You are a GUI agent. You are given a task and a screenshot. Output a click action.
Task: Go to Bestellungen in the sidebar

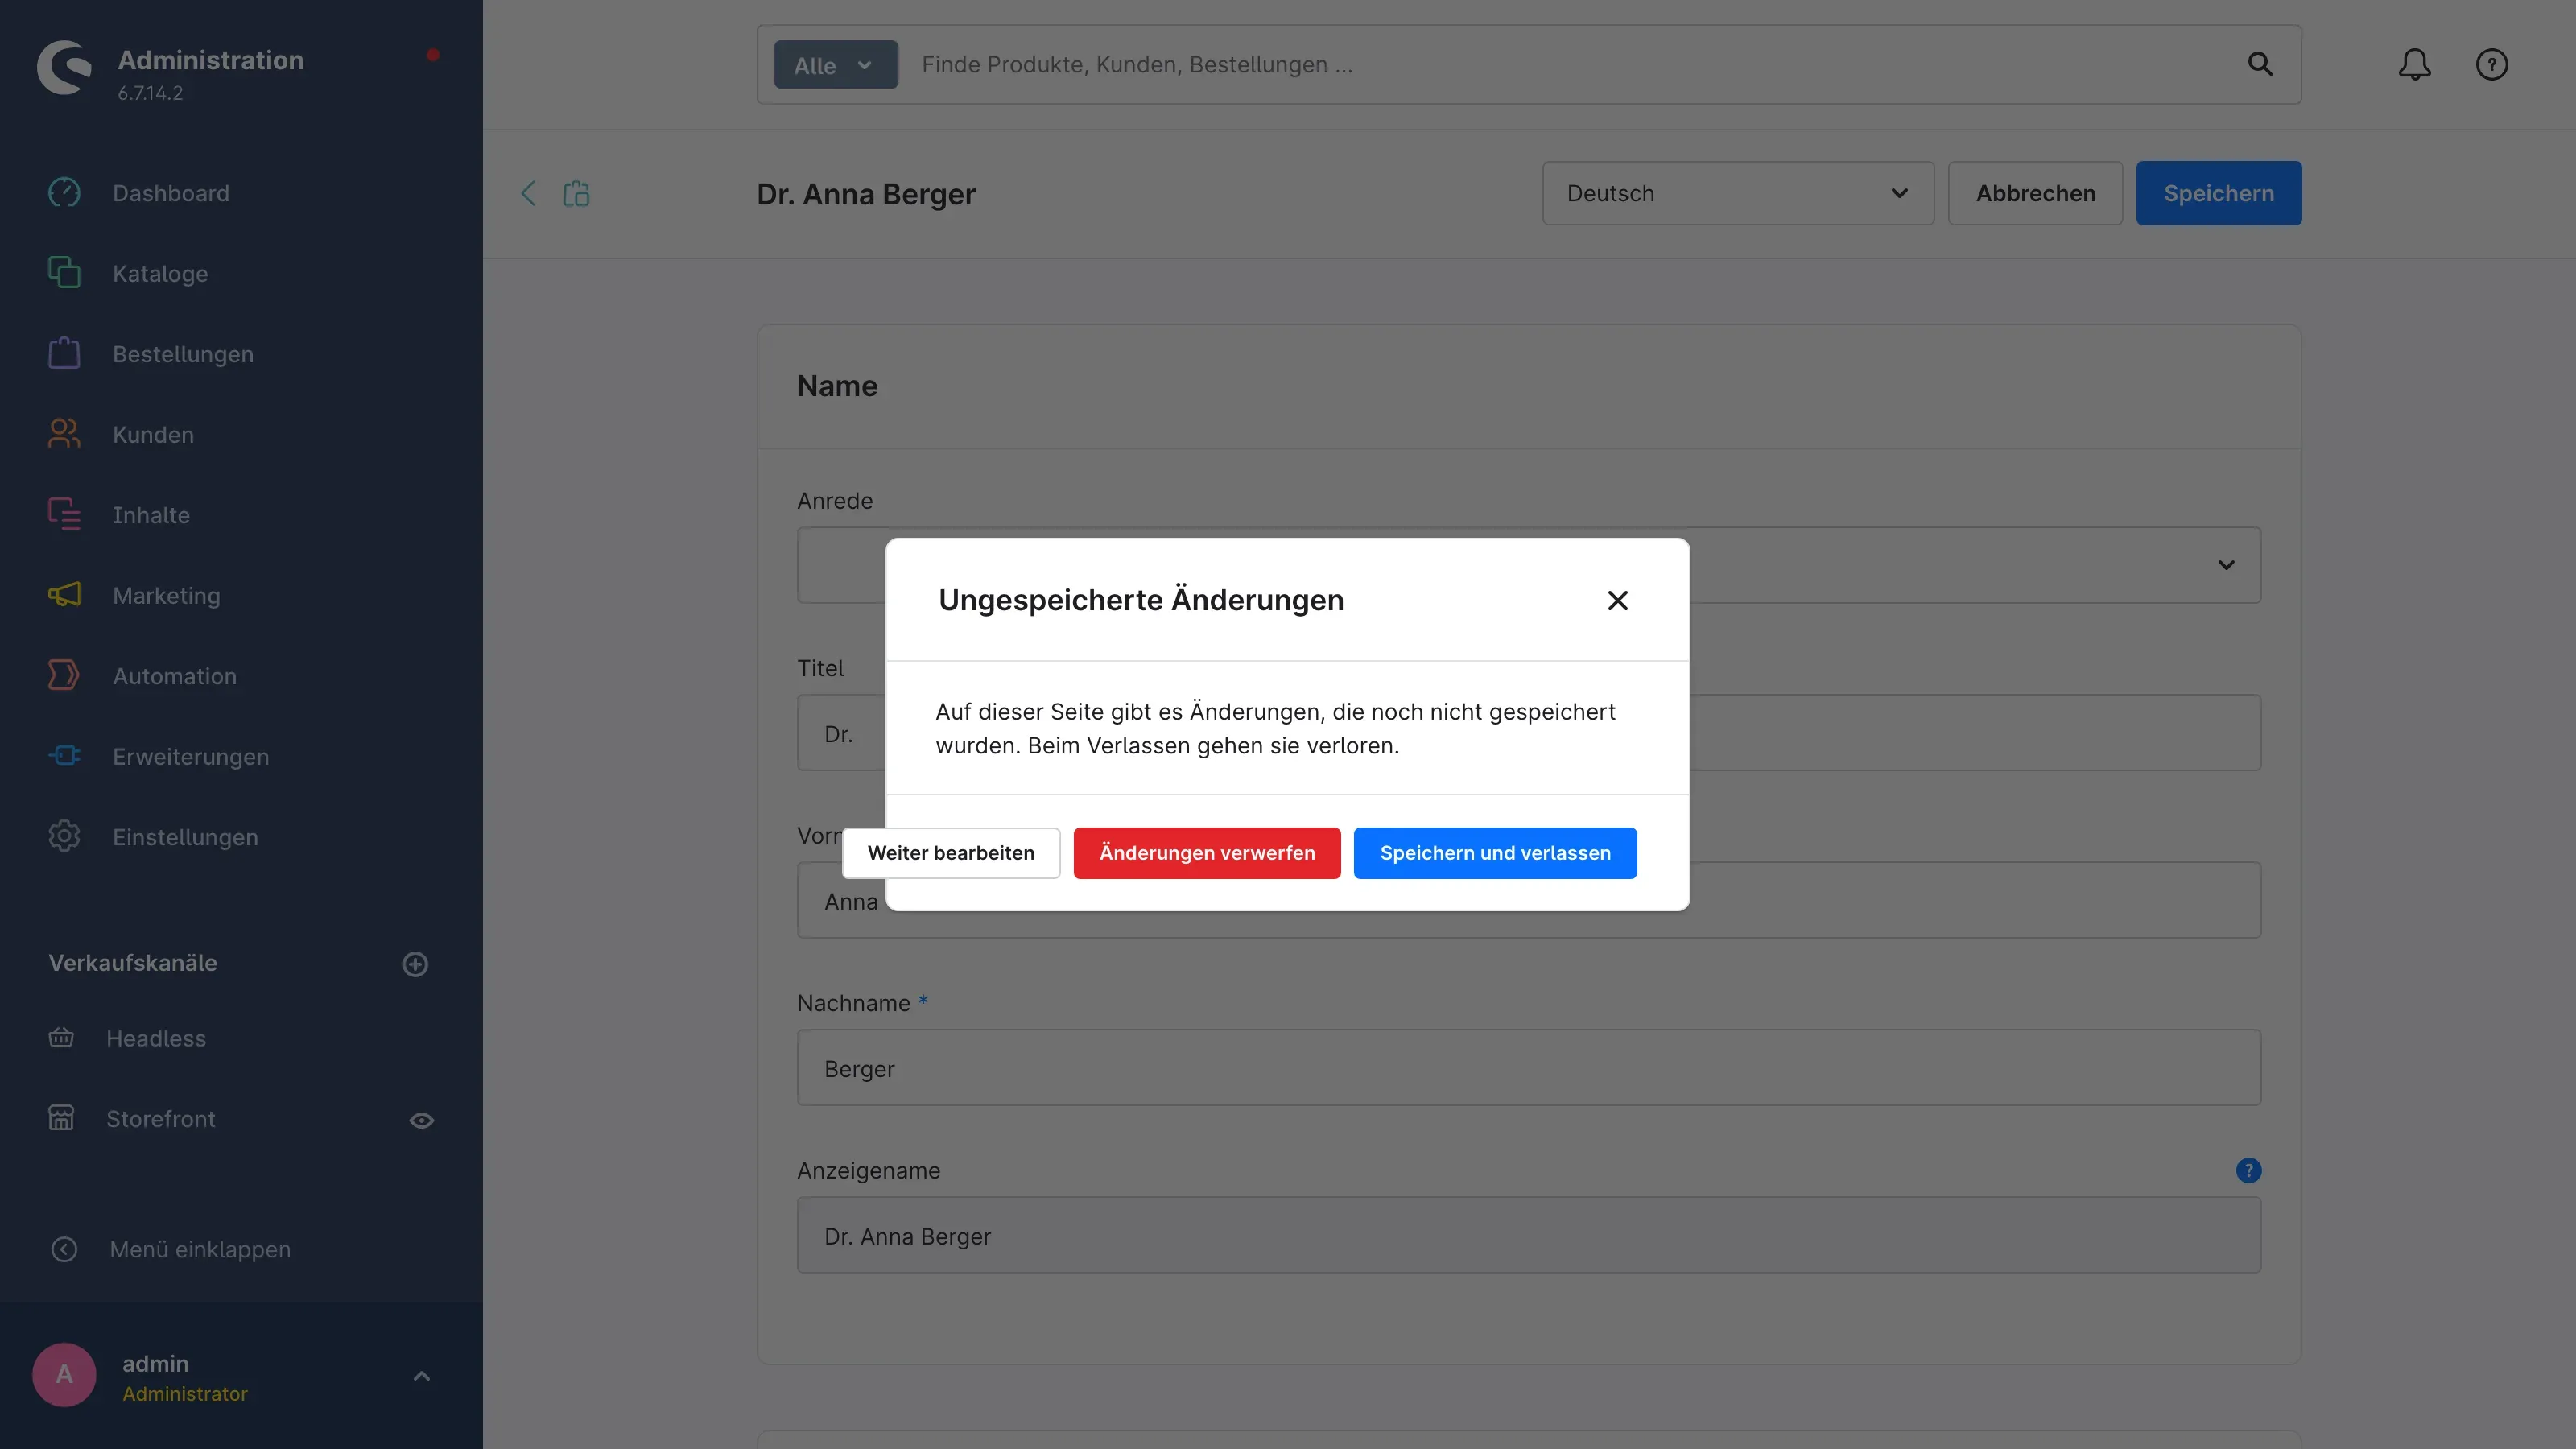point(183,354)
